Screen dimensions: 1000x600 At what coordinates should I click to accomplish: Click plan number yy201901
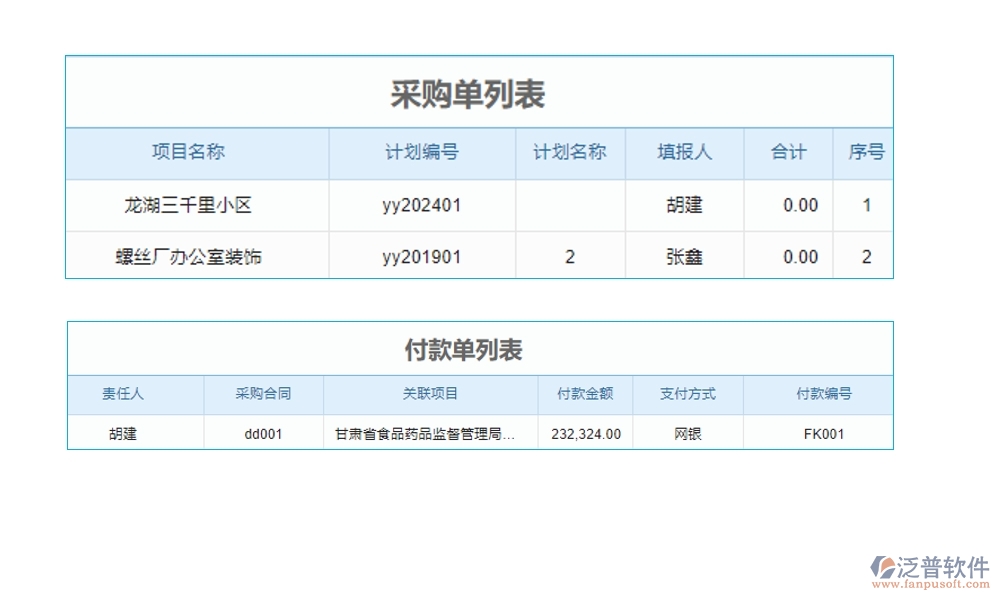click(422, 256)
